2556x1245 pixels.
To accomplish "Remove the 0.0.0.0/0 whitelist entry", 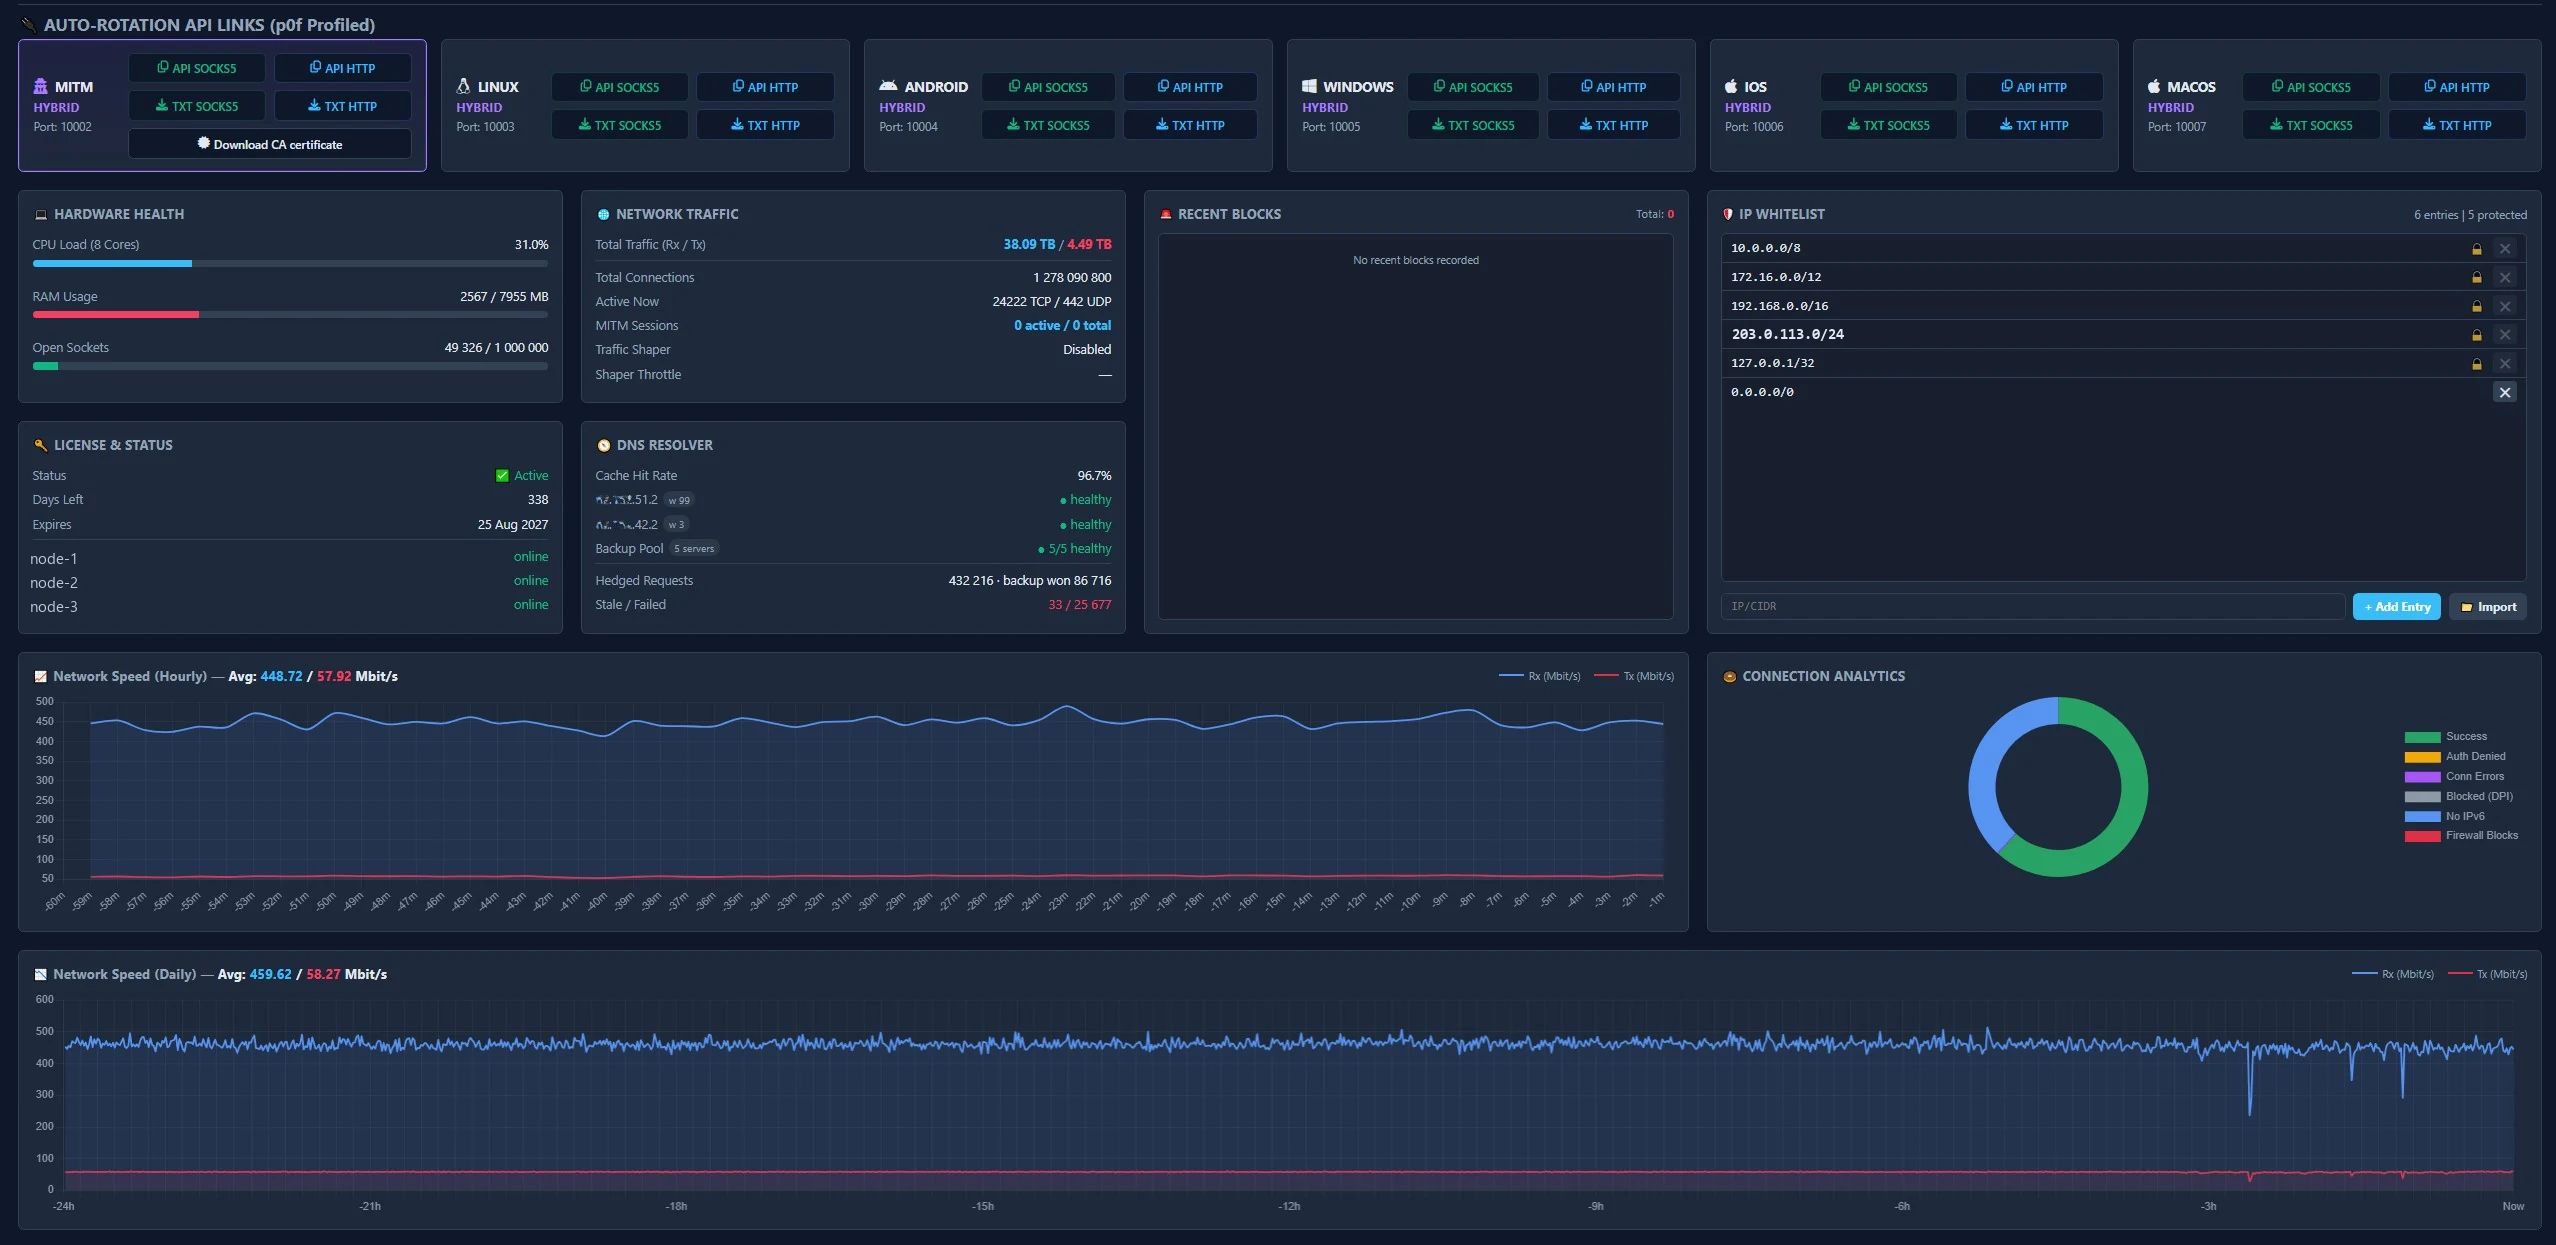I will (2504, 392).
